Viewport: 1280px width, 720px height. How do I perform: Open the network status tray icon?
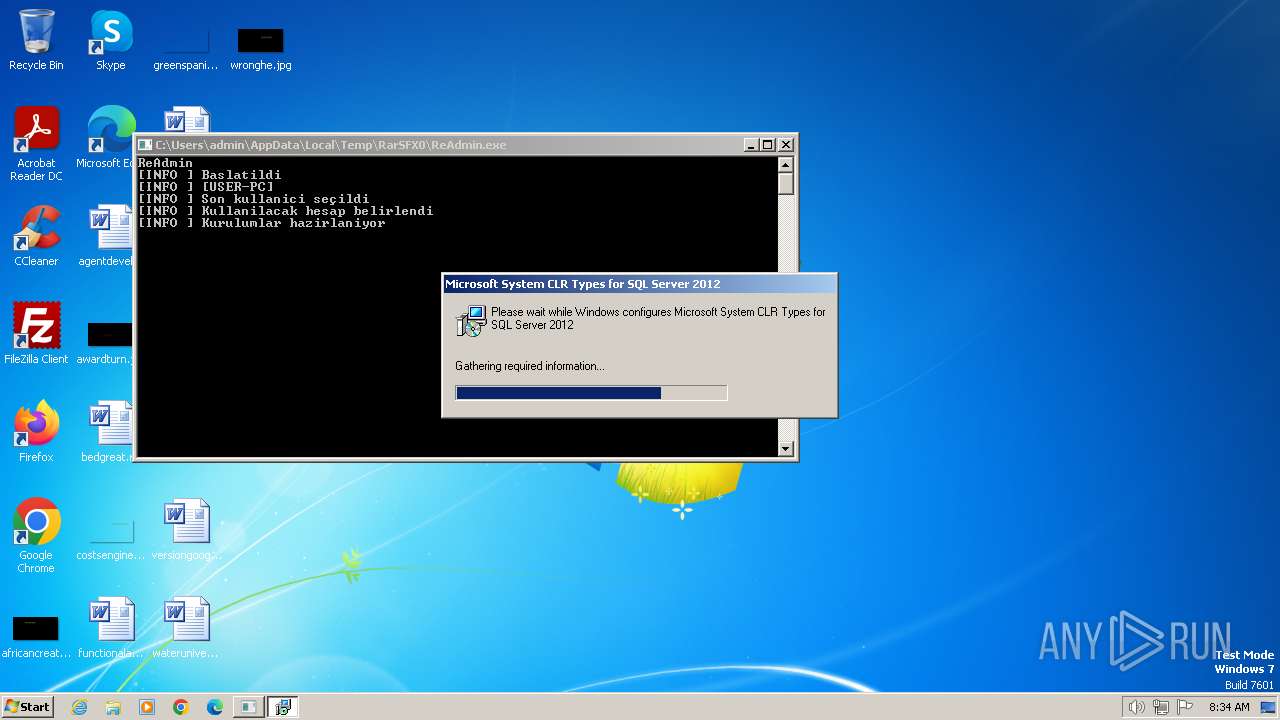point(1161,707)
